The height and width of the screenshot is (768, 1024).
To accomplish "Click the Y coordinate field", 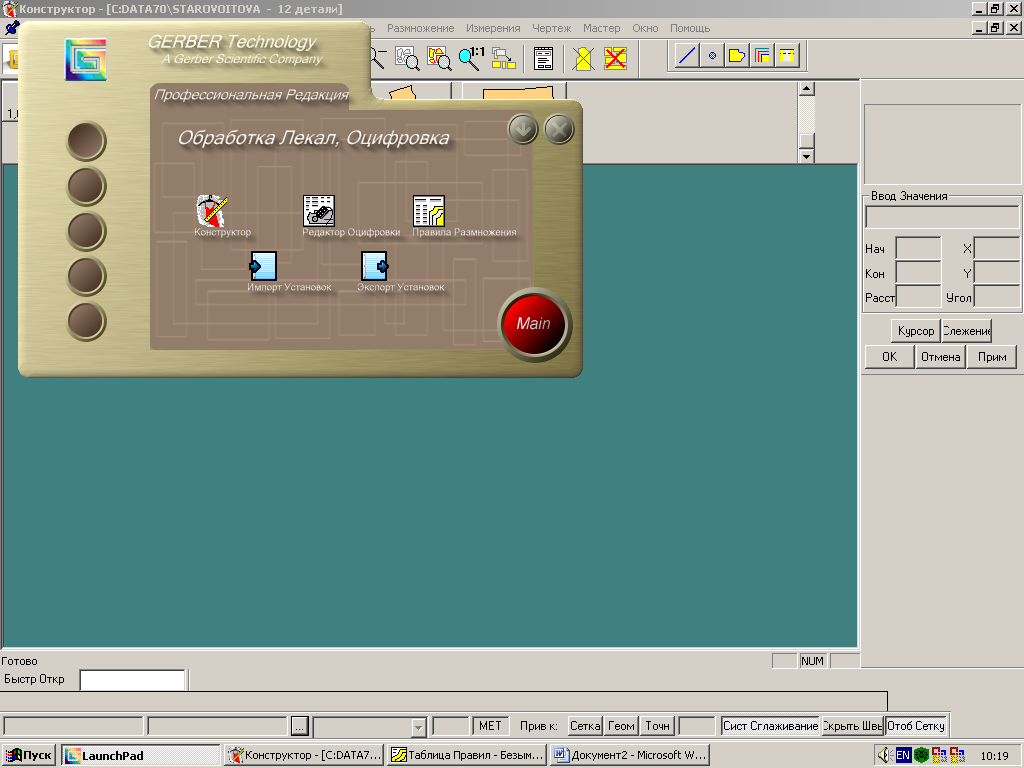I will coord(997,272).
